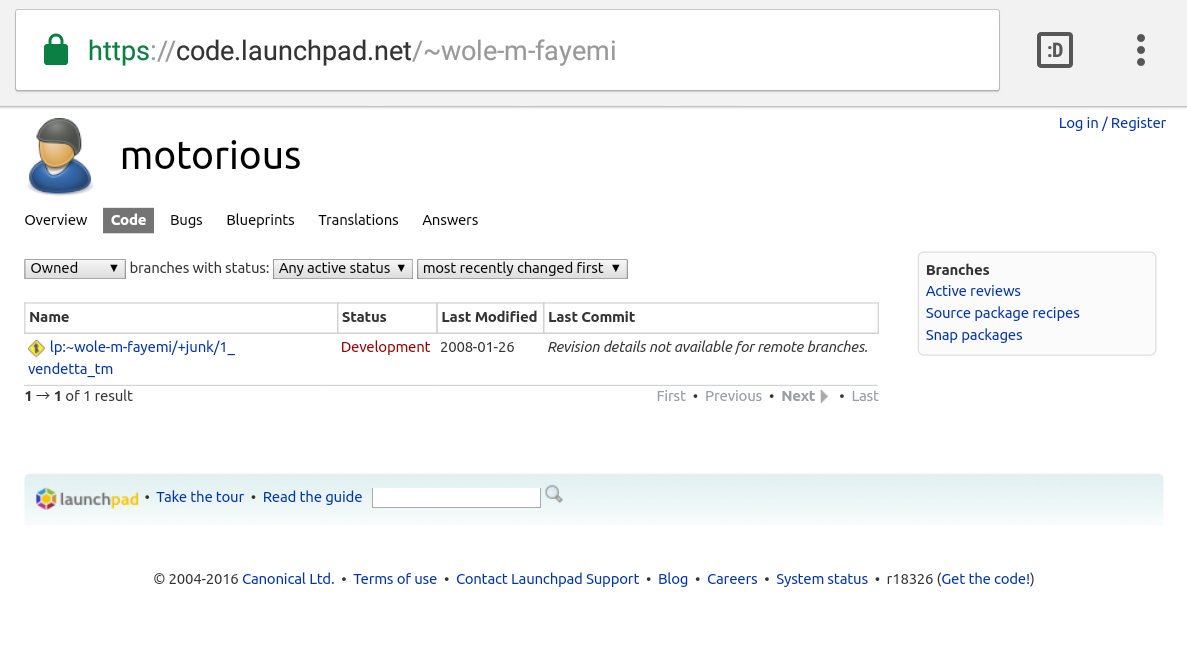Click the Last pagination label
This screenshot has width=1187, height=666.
click(x=865, y=396)
